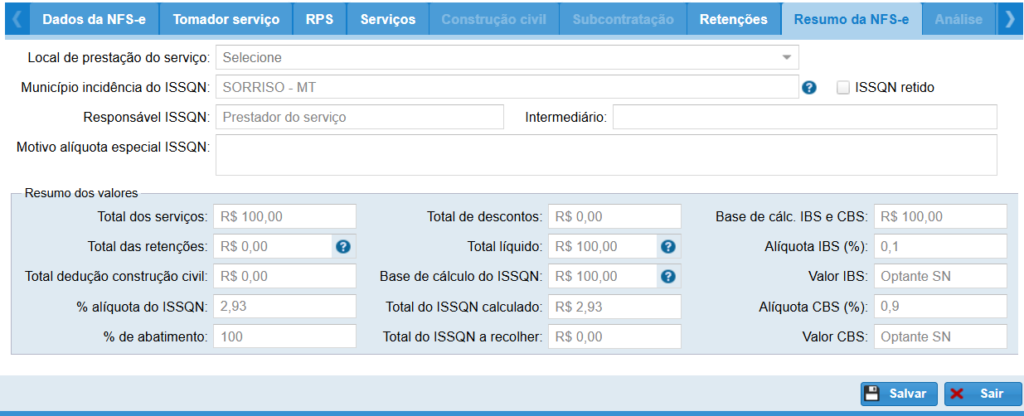Select the Serviços tab

tap(389, 19)
